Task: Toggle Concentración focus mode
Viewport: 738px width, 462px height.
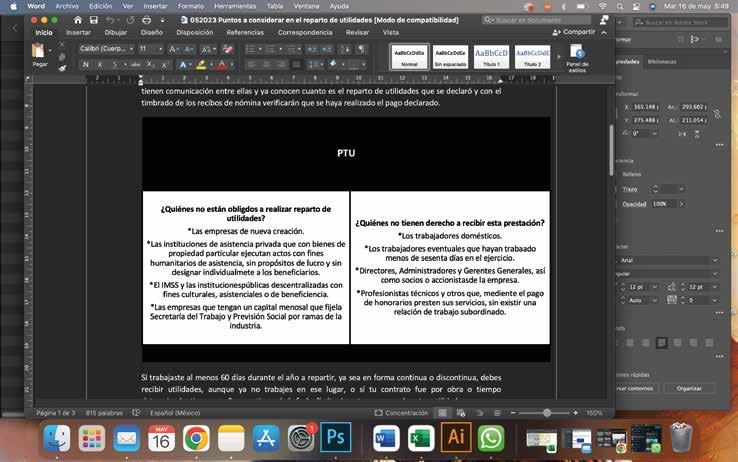Action: 401,413
